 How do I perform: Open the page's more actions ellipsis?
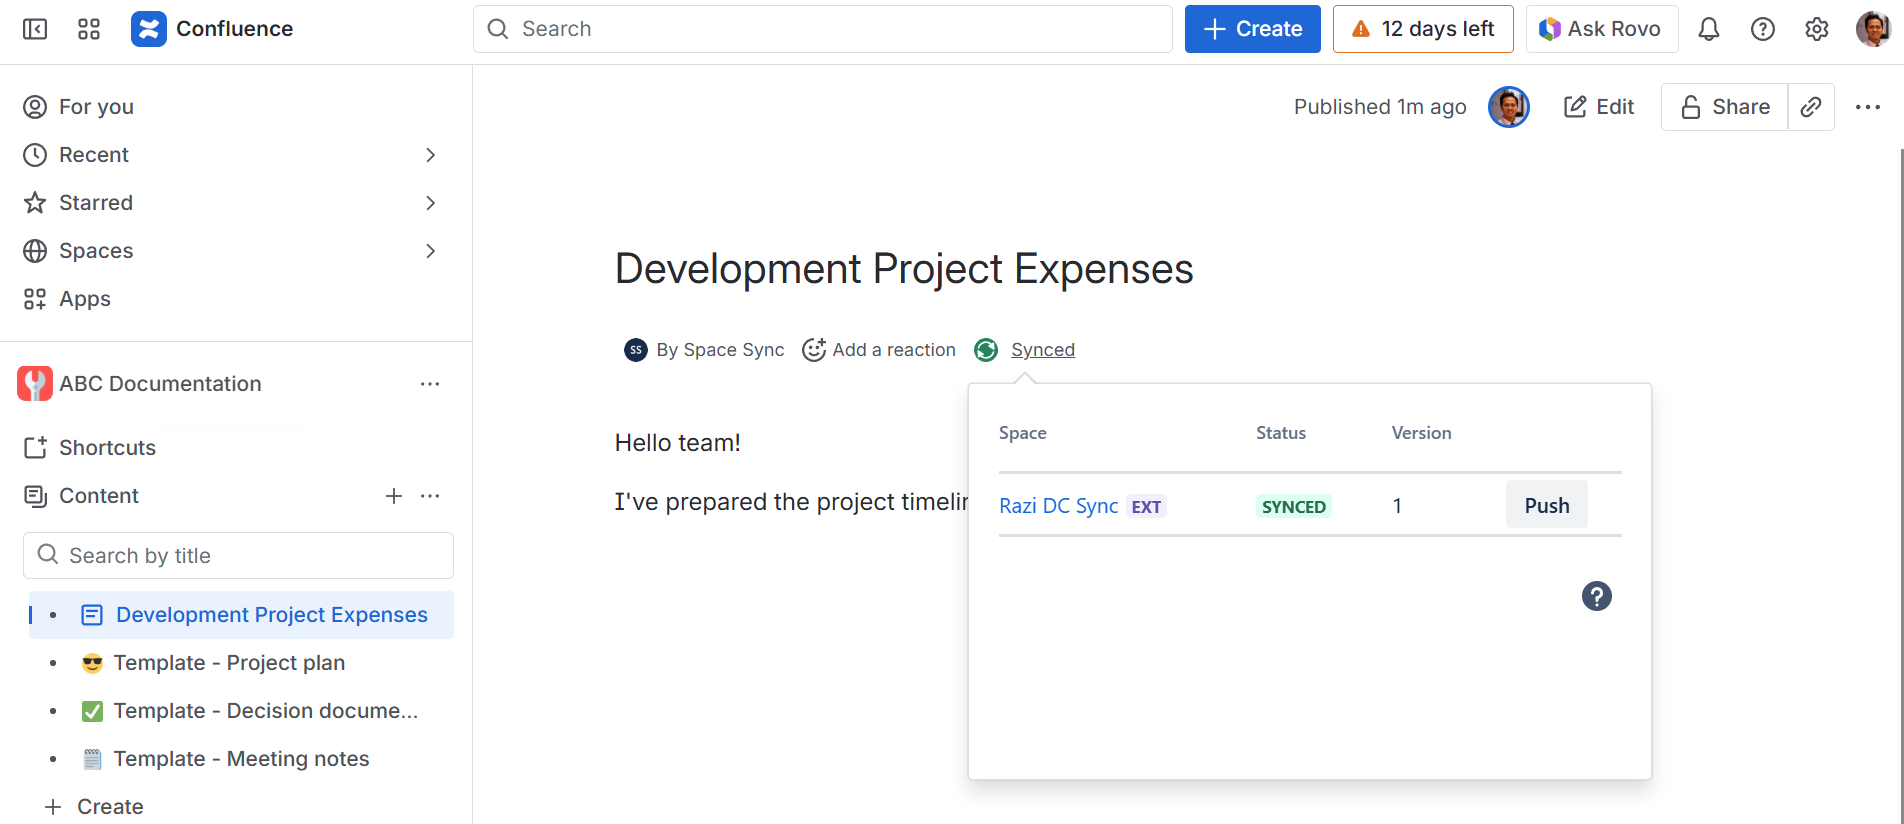(x=1867, y=107)
